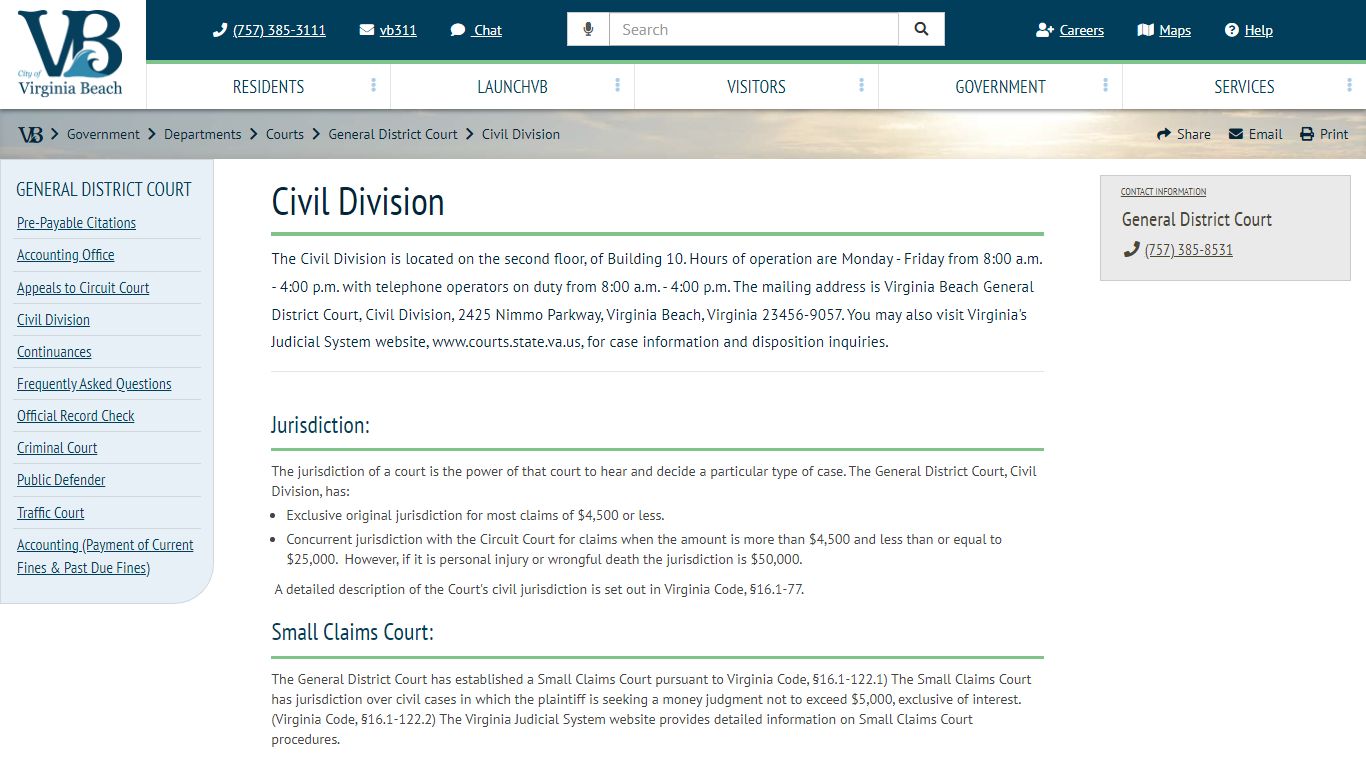Viewport: 1366px width, 768px height.
Task: Go to Government in the breadcrumb
Action: 103,134
